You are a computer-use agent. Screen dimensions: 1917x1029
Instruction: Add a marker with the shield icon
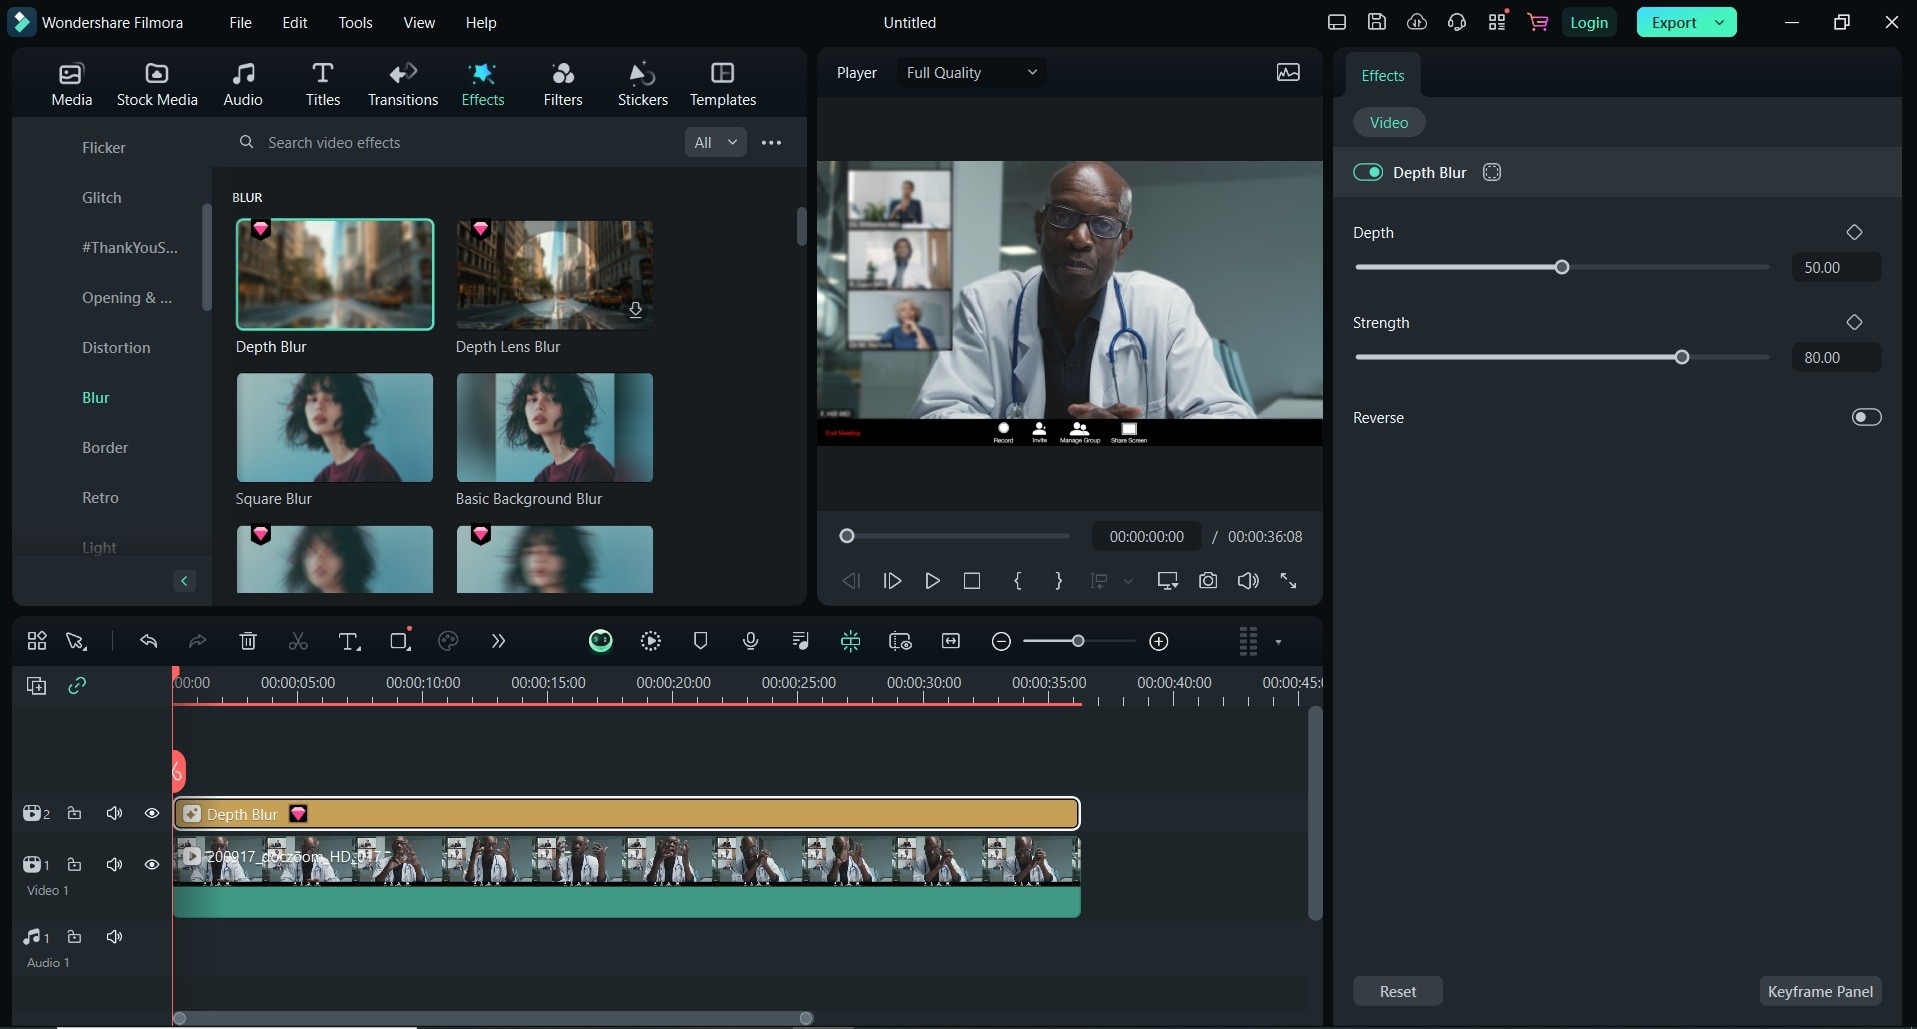coord(700,641)
